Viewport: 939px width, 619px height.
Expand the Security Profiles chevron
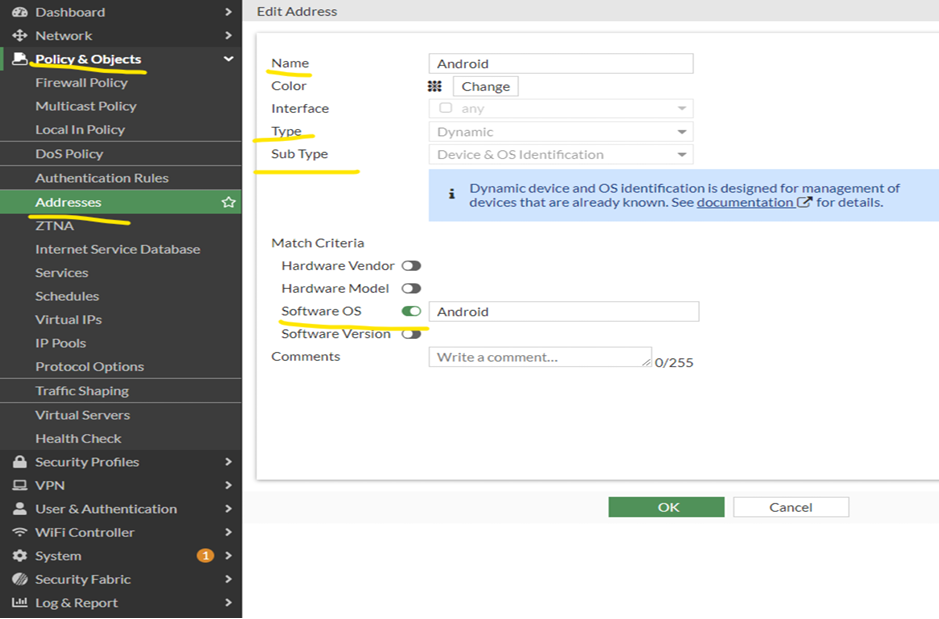coord(228,462)
